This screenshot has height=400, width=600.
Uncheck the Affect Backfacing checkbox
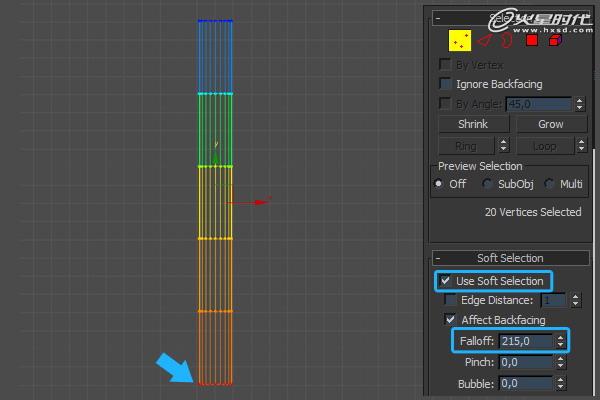pyautogui.click(x=450, y=319)
